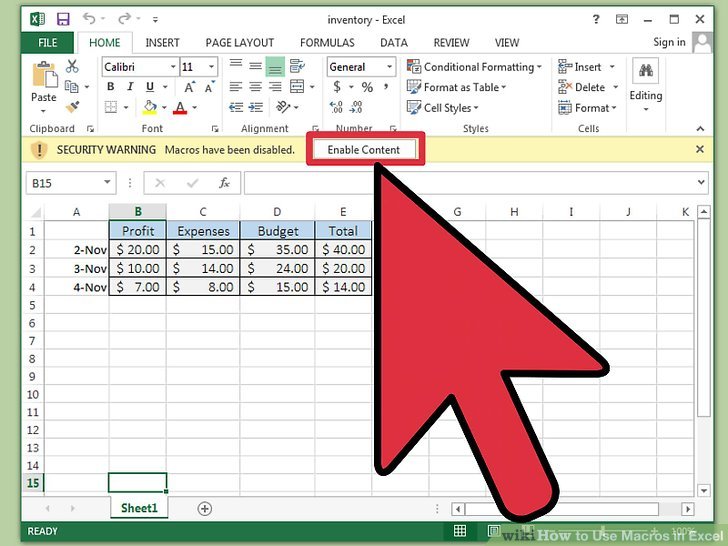Open the Format cells menu

[587, 108]
